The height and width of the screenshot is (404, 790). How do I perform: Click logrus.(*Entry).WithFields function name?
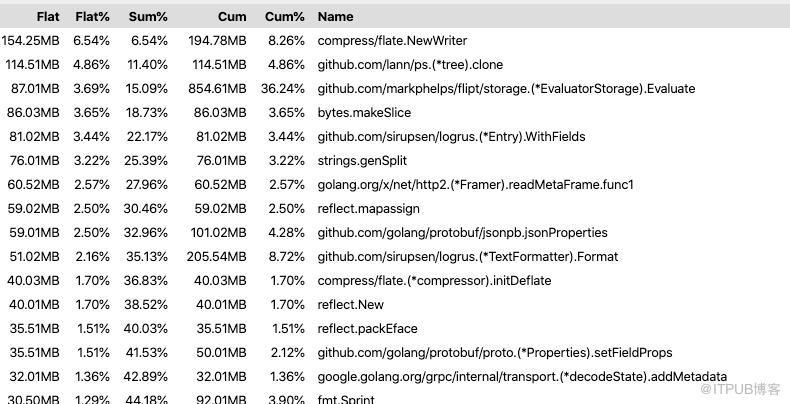tap(451, 137)
